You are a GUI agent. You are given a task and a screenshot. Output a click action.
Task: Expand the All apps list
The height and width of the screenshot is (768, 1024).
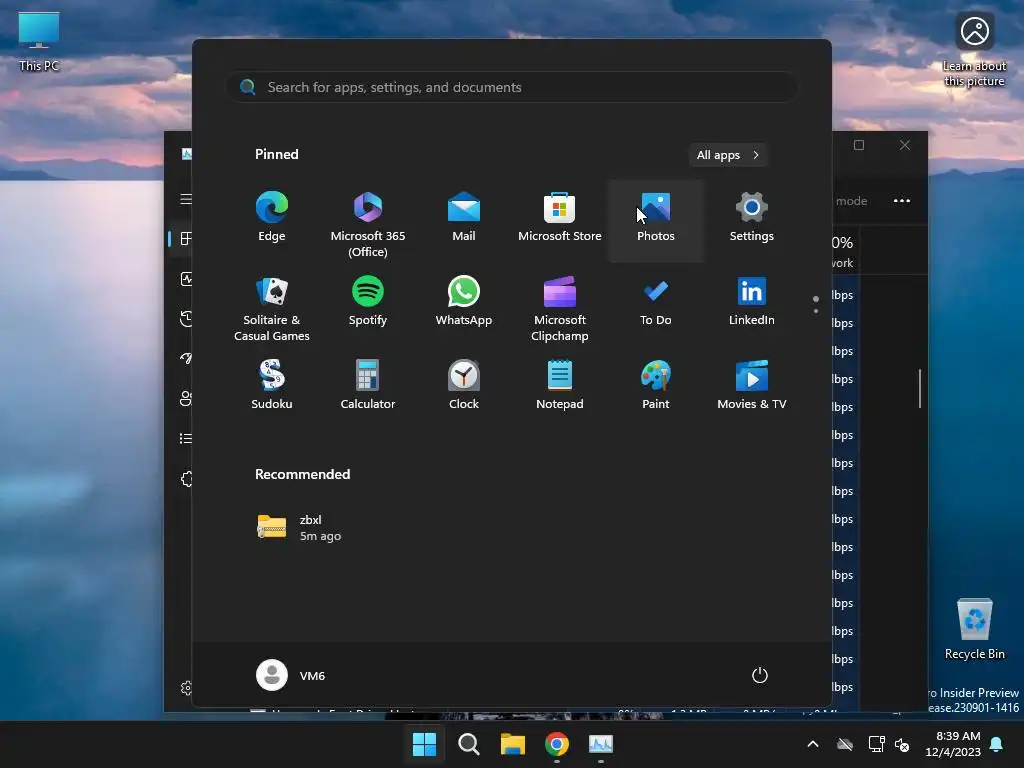[x=728, y=155]
